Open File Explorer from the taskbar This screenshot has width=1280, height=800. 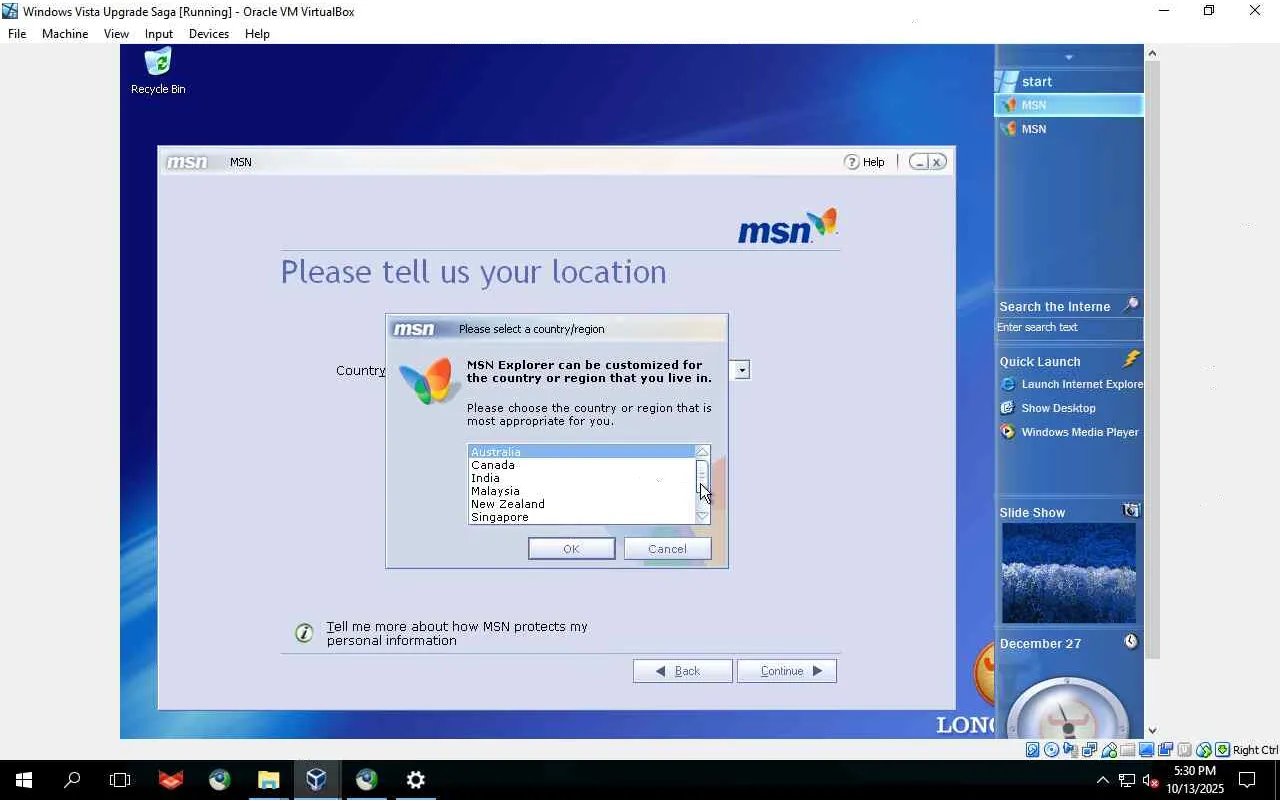click(x=268, y=780)
